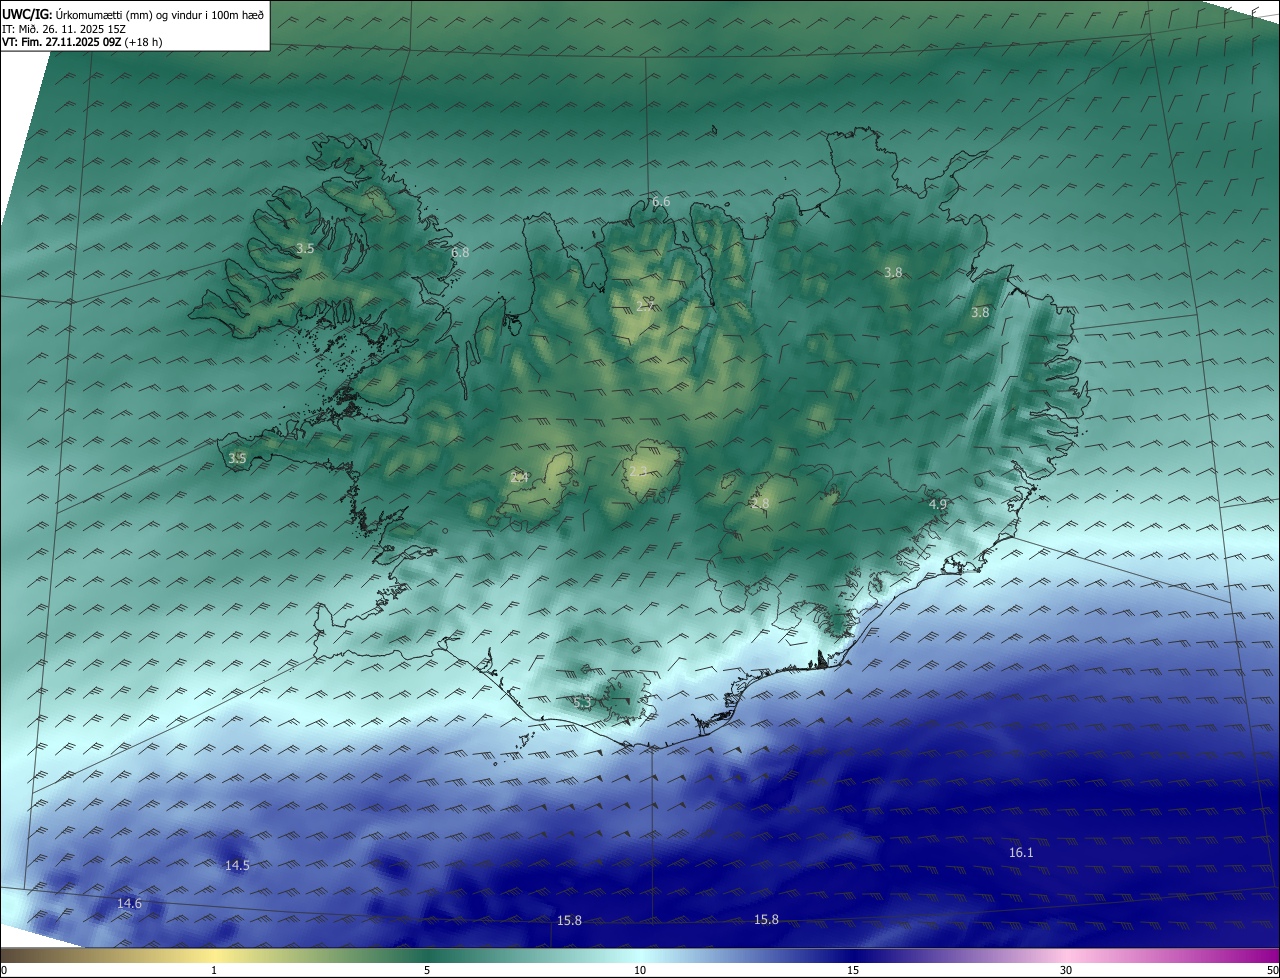Click the 3.5 value on the Snæfellsnes peninsula tip
The image size is (1280, 978).
pos(237,459)
